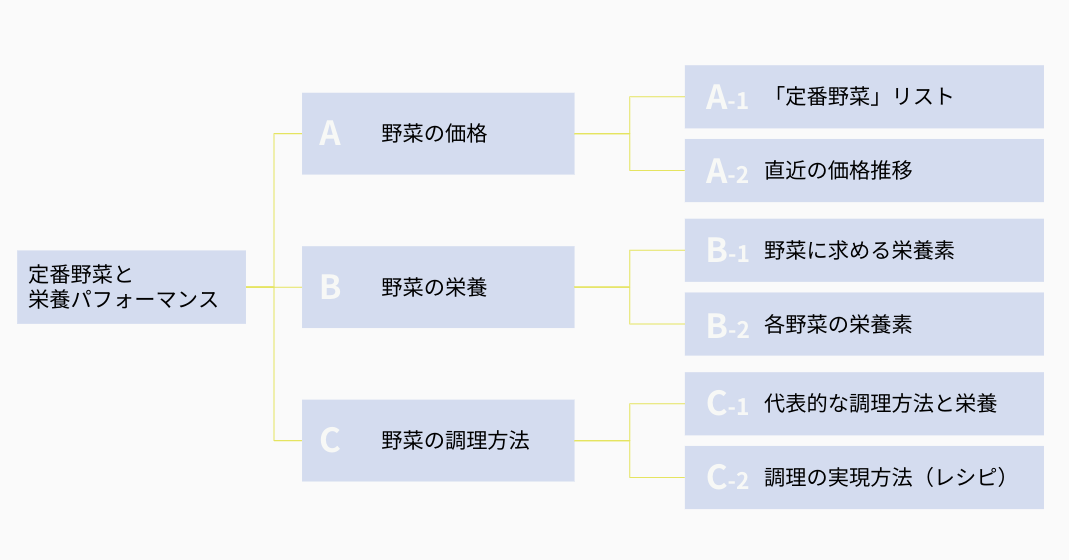Click the large letter C label

(x=330, y=441)
